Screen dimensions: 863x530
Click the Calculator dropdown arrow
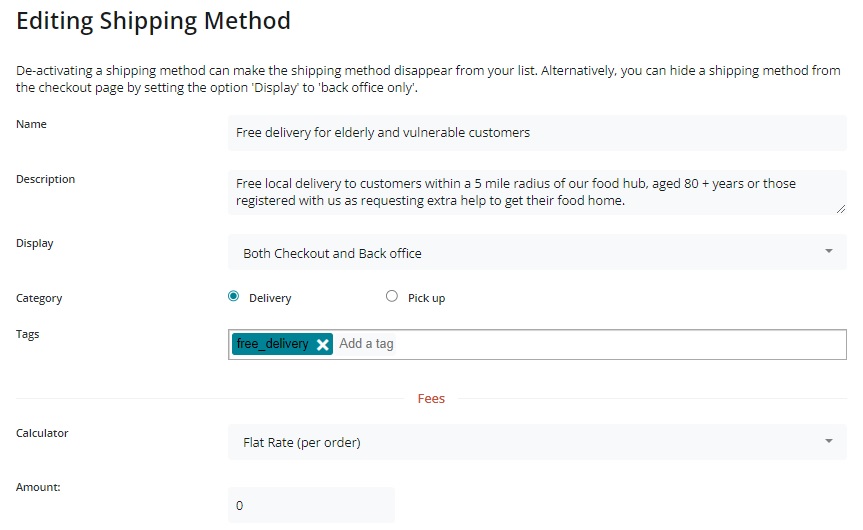(828, 441)
